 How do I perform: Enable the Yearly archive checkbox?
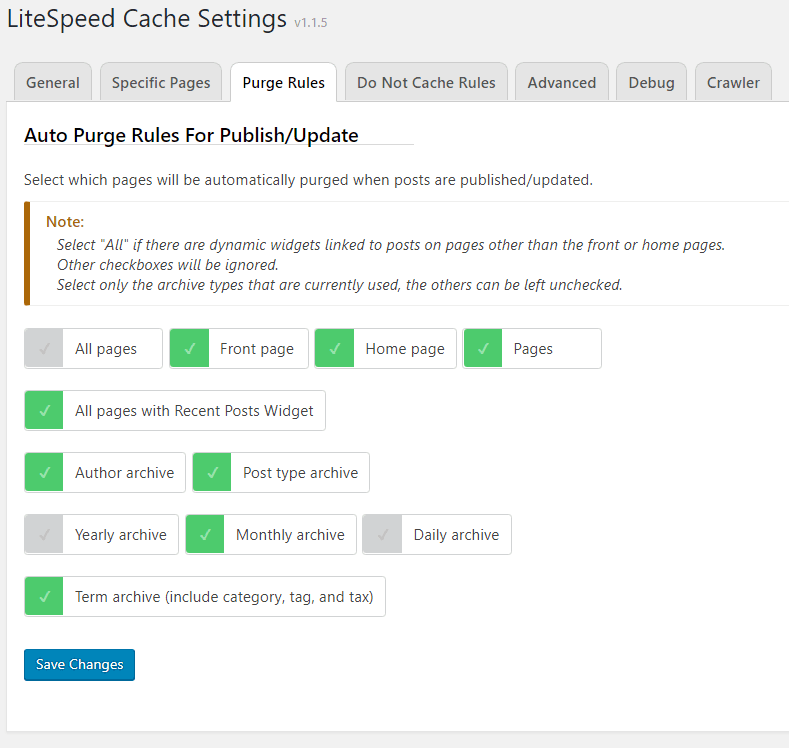[44, 535]
